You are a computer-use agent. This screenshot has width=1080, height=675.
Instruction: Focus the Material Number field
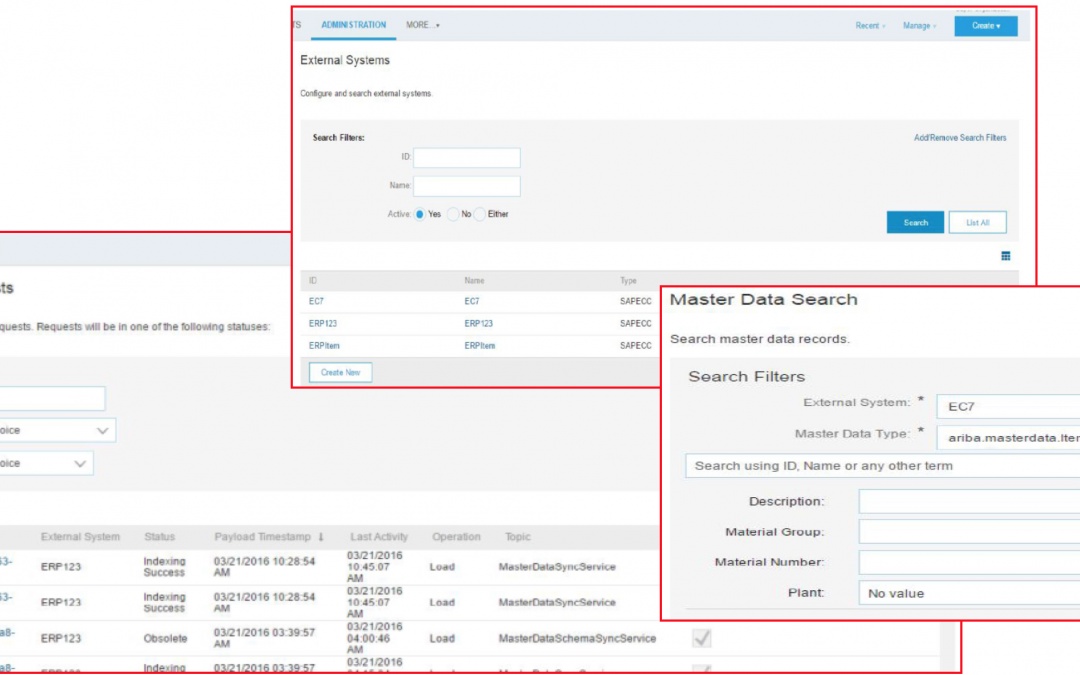click(x=969, y=562)
